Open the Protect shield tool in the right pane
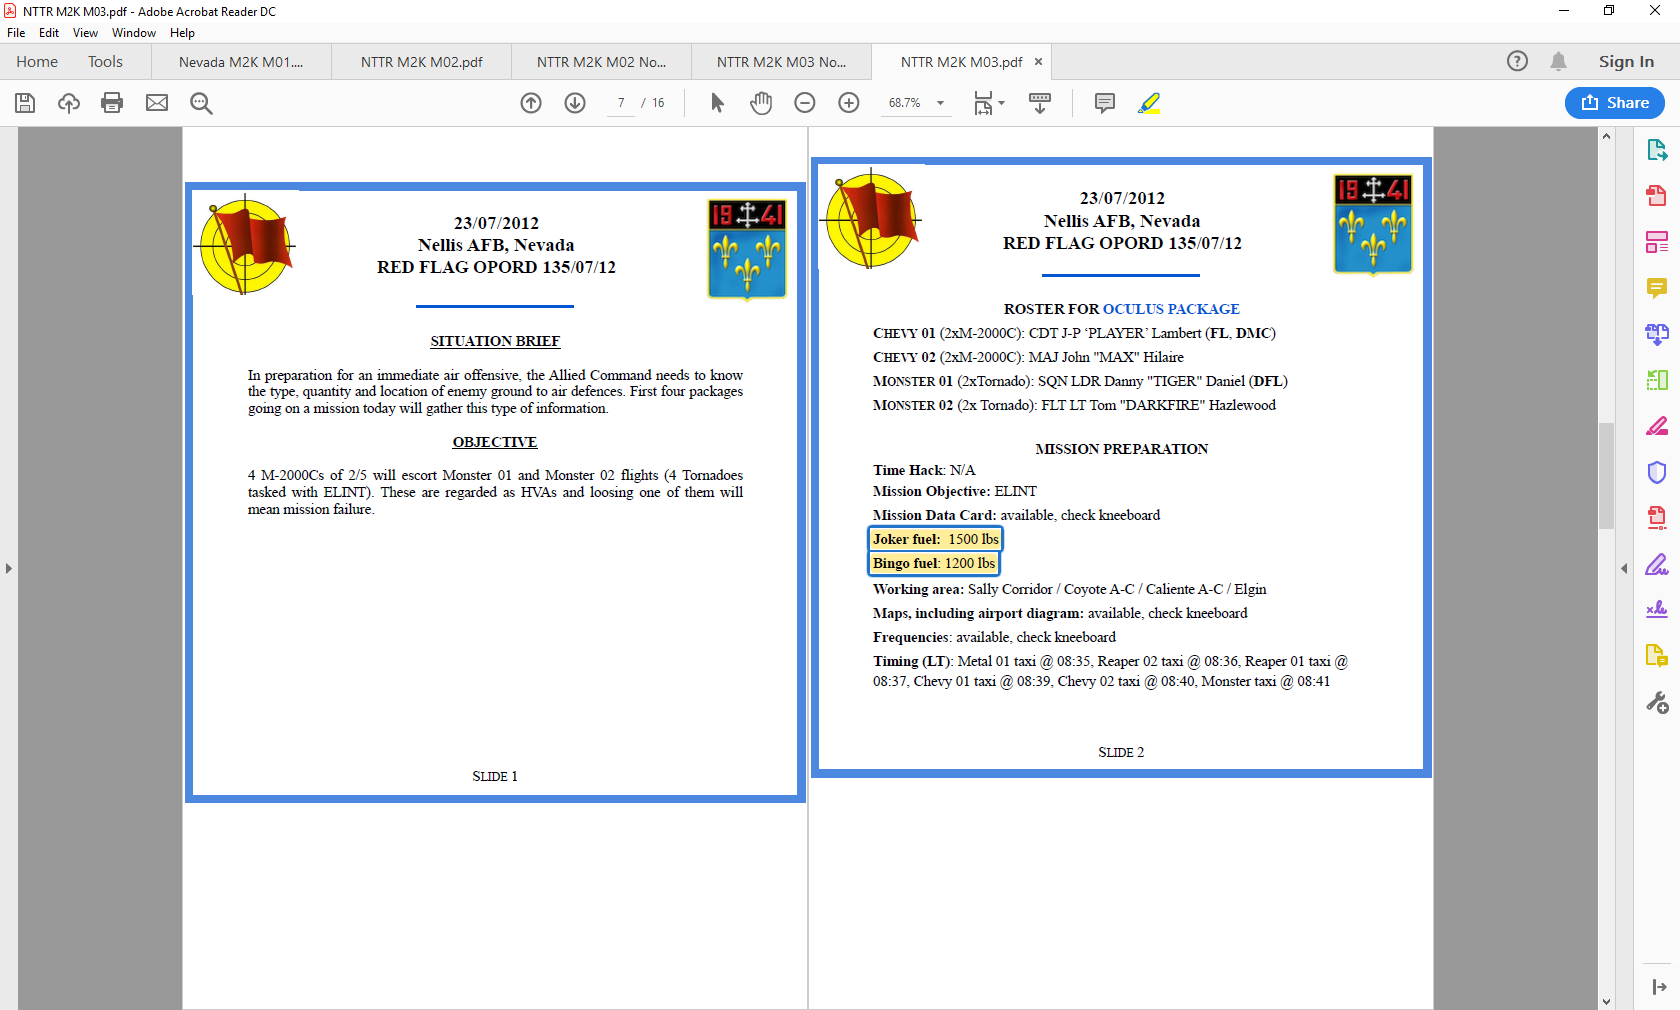Viewport: 1680px width, 1010px height. tap(1657, 472)
